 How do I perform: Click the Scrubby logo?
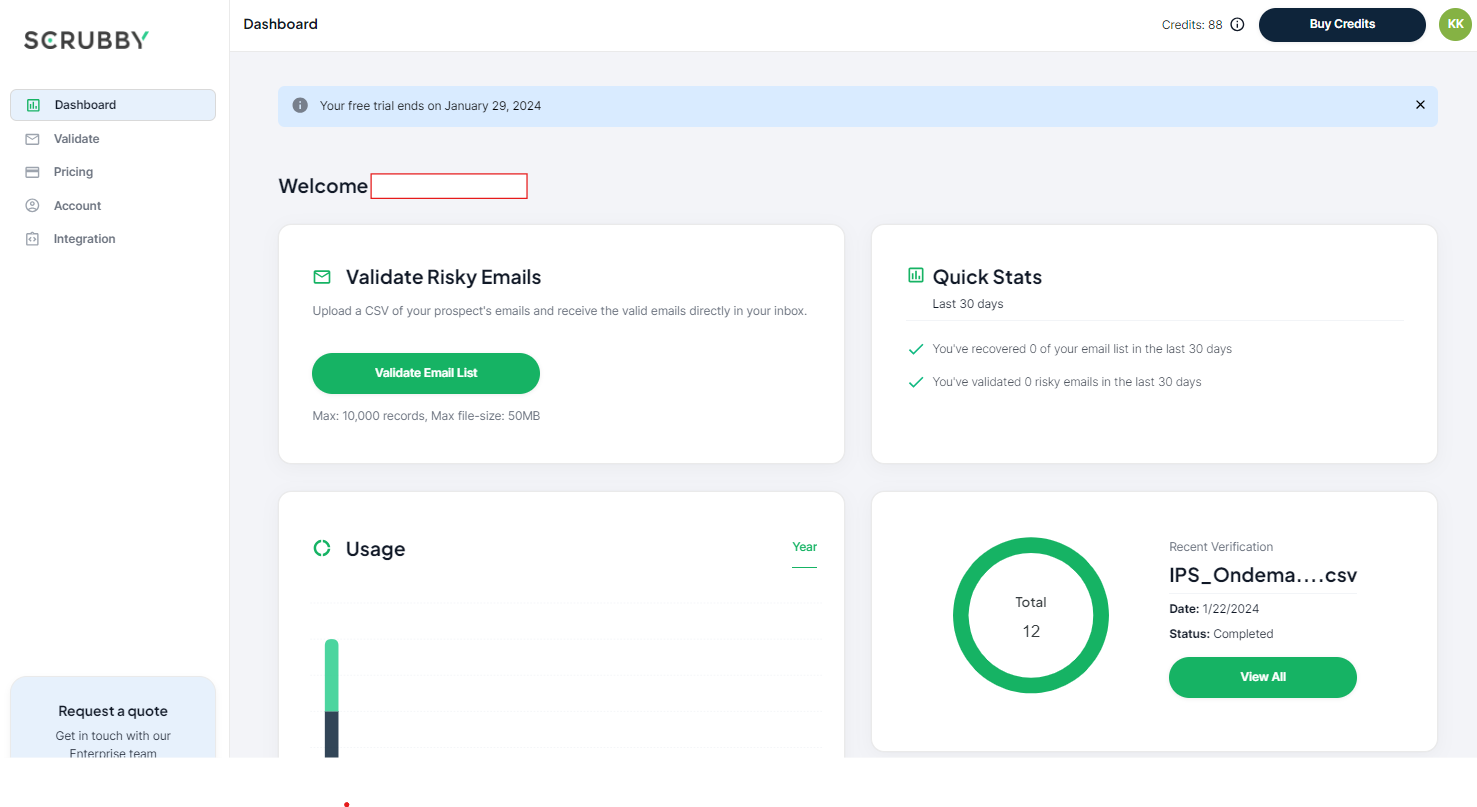tap(86, 39)
